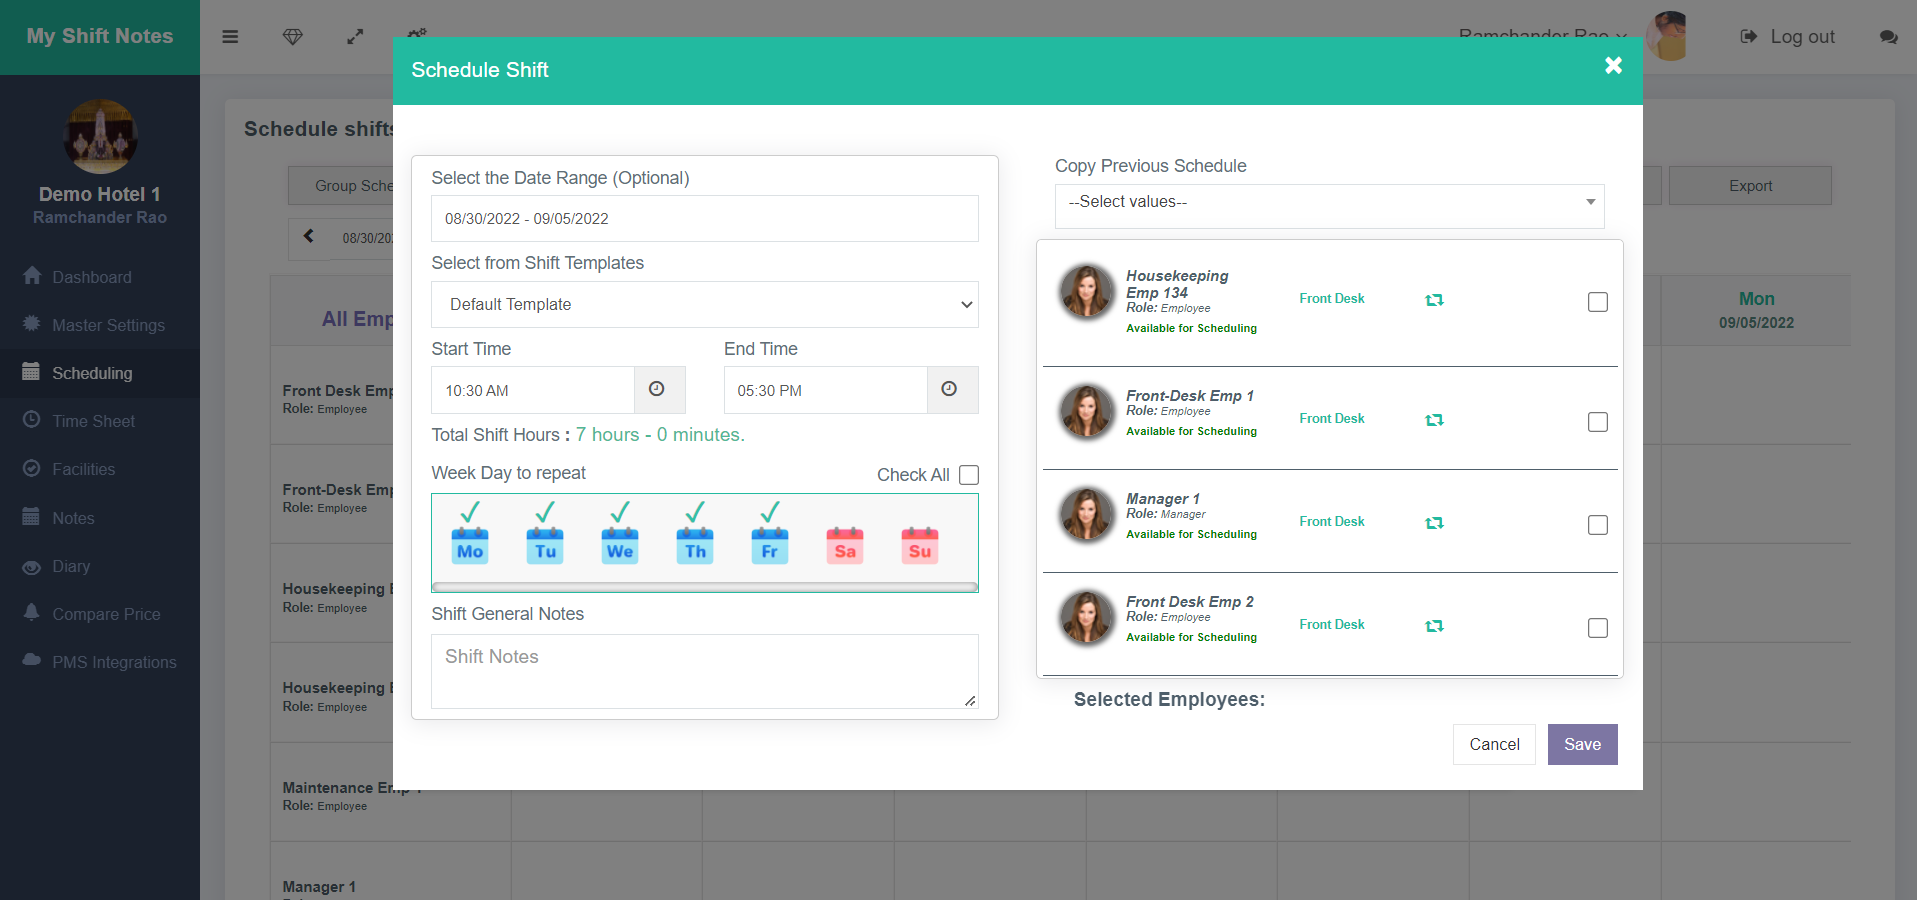Open the chat bubble icon top right
The height and width of the screenshot is (900, 1917).
tap(1888, 38)
